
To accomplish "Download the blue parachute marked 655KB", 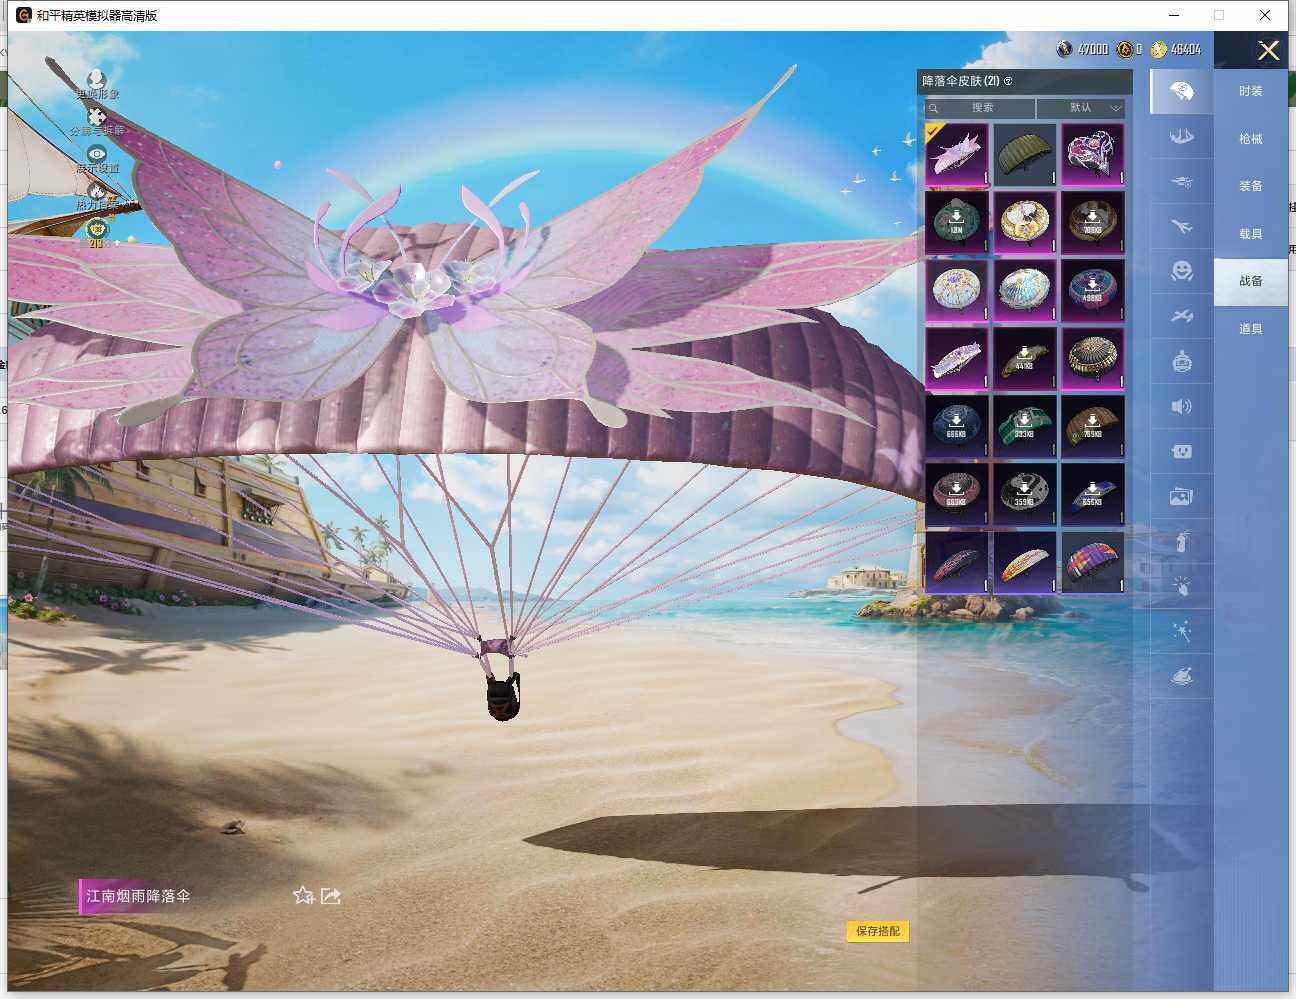I will 1093,494.
